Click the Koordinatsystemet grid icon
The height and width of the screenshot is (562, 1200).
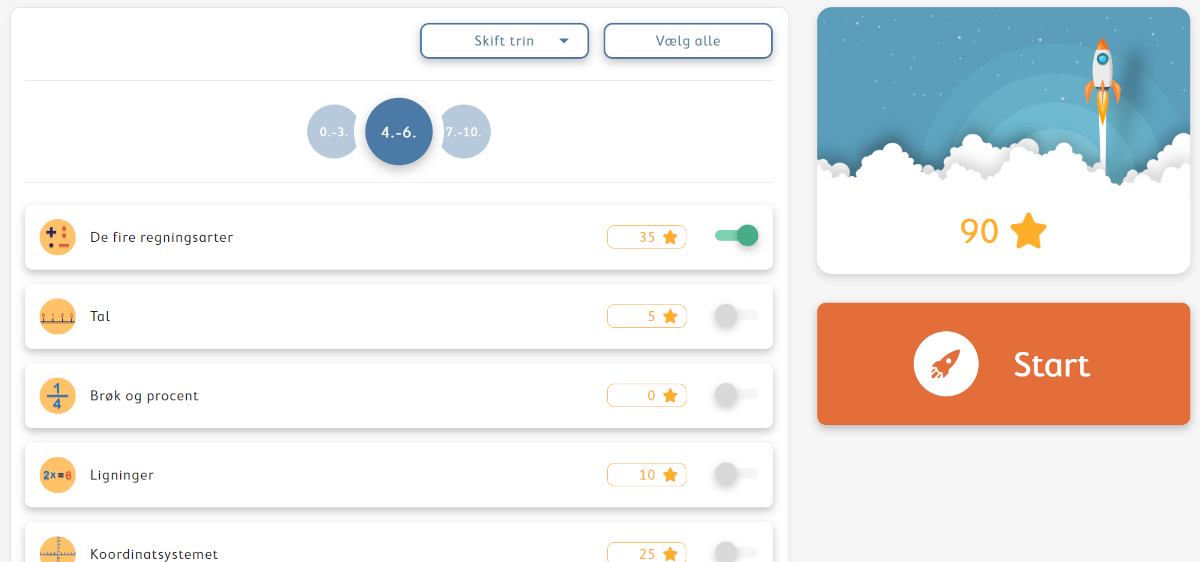click(58, 549)
